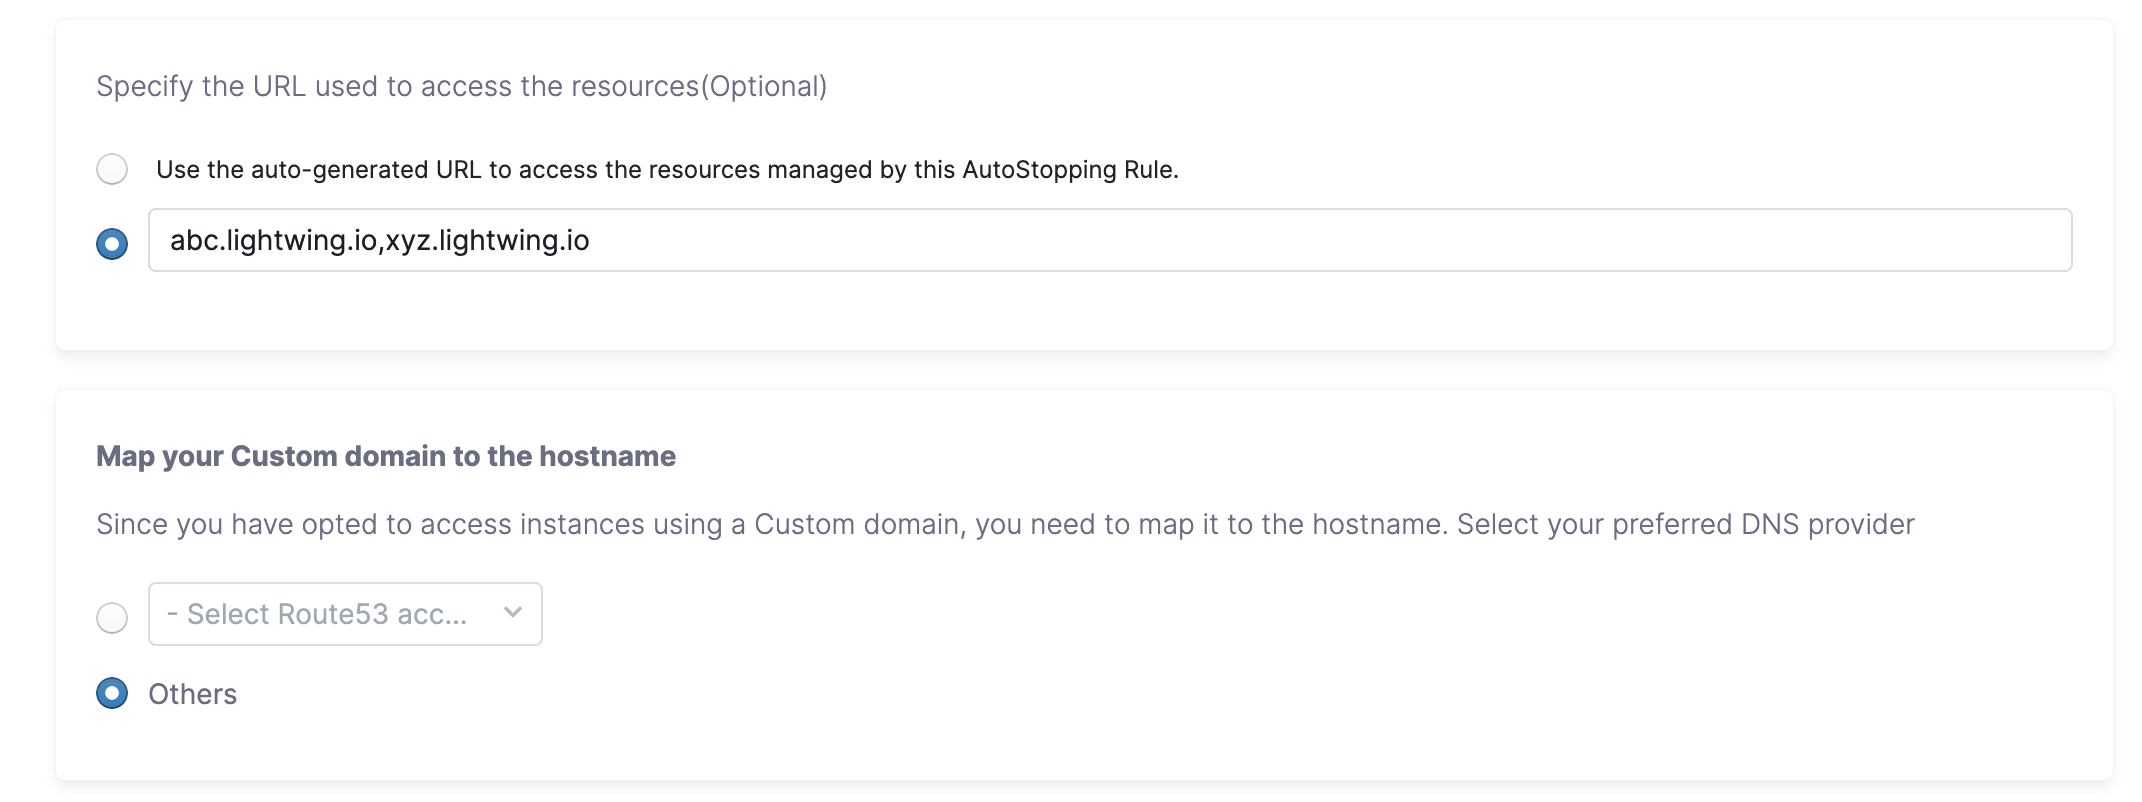Click 'Map your Custom domain to the hostname' heading
The width and height of the screenshot is (2142, 802).
386,456
